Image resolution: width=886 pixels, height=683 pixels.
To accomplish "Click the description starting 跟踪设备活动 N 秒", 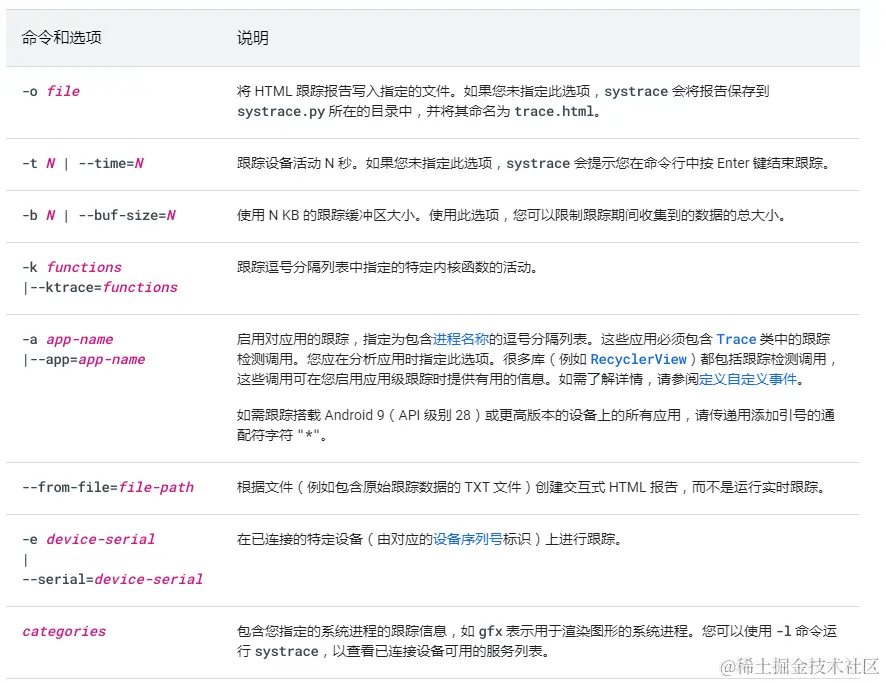I will point(535,163).
